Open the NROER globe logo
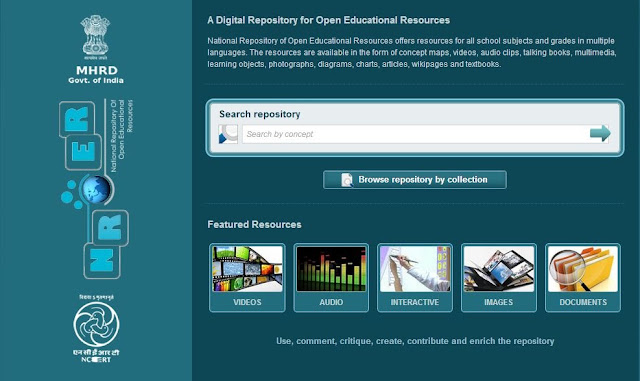The width and height of the screenshot is (640, 381). pos(96,189)
